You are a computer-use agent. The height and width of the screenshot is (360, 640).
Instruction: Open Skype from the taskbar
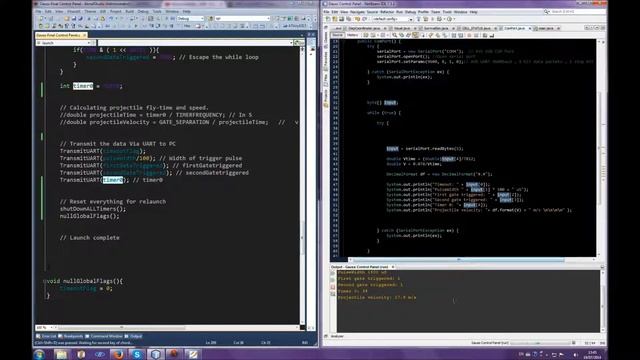click(x=137, y=354)
